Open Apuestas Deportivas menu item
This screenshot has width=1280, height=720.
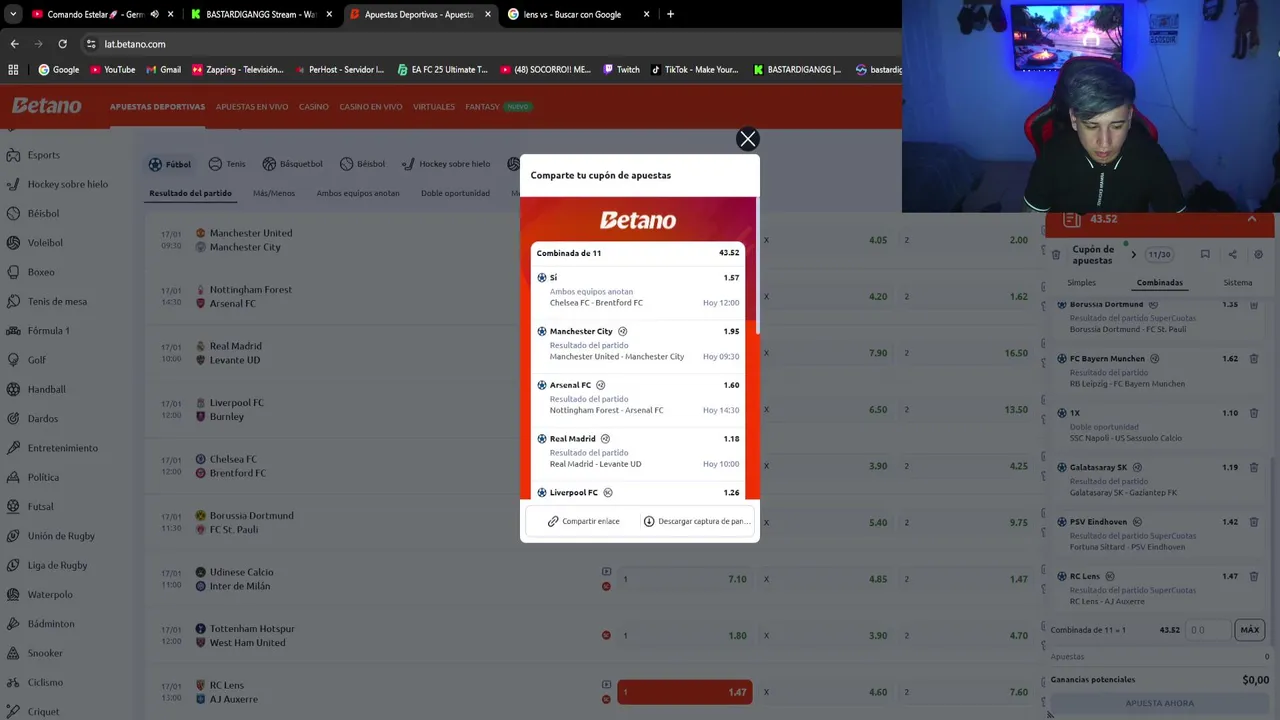pos(157,107)
